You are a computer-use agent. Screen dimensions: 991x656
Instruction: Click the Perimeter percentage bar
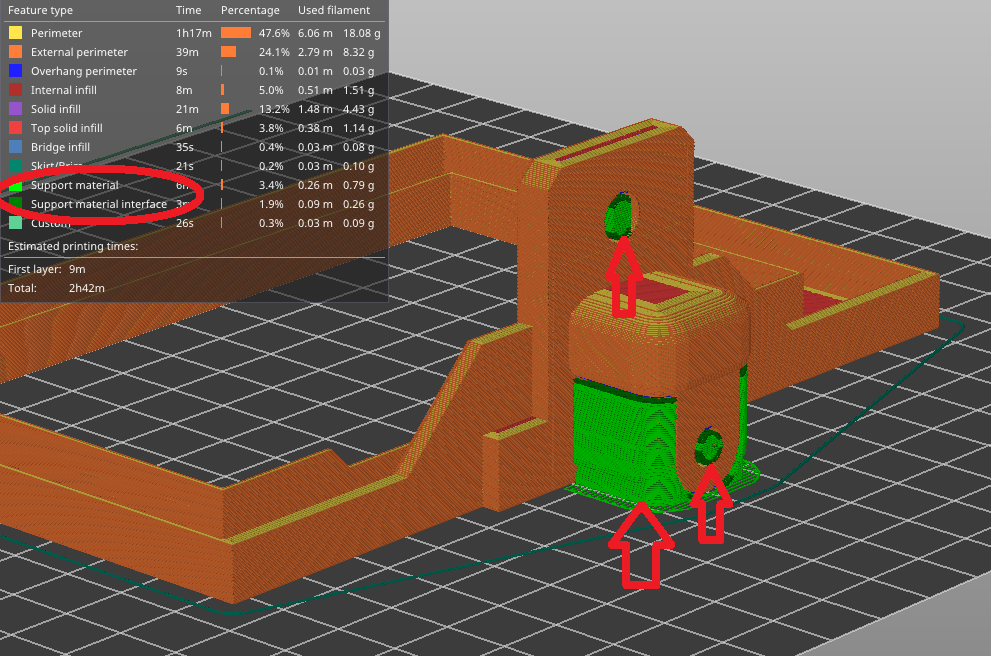236,33
